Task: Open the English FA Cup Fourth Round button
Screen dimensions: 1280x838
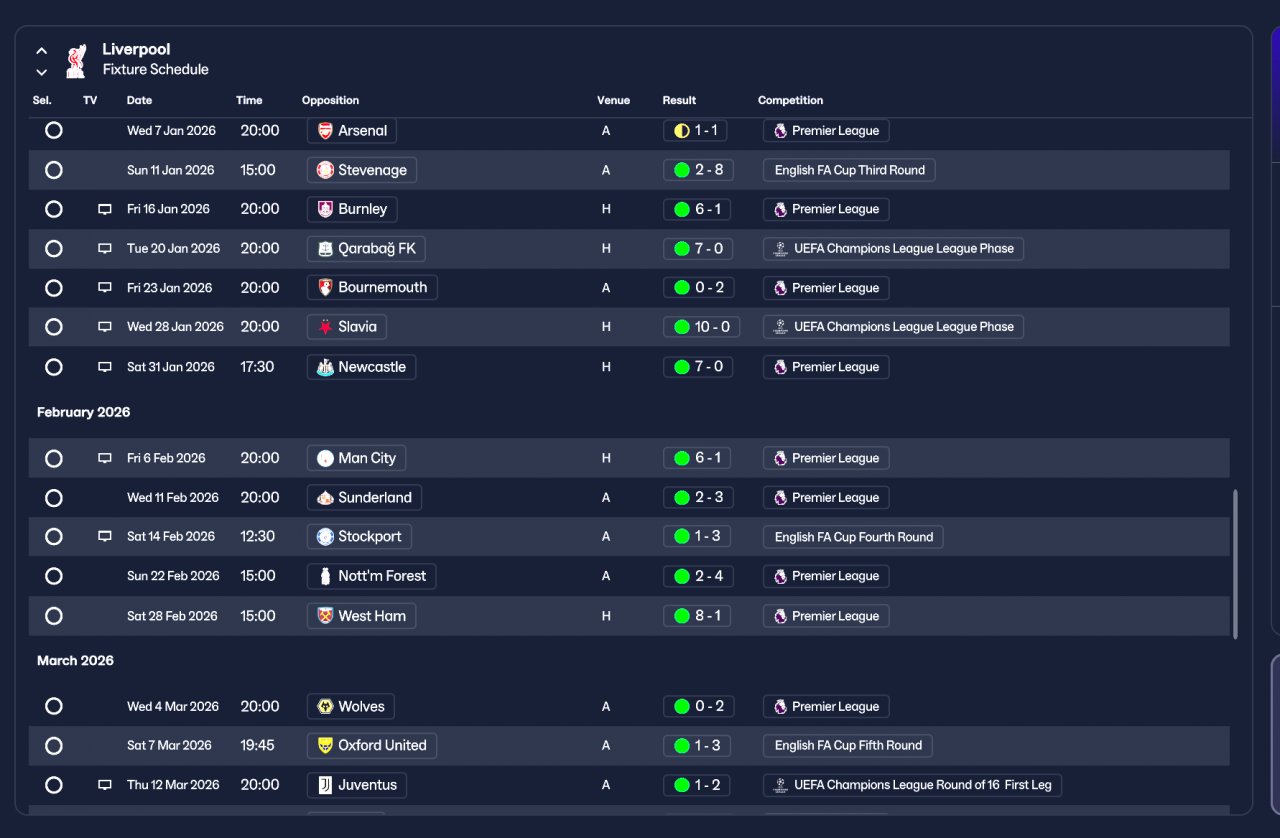Action: point(853,537)
